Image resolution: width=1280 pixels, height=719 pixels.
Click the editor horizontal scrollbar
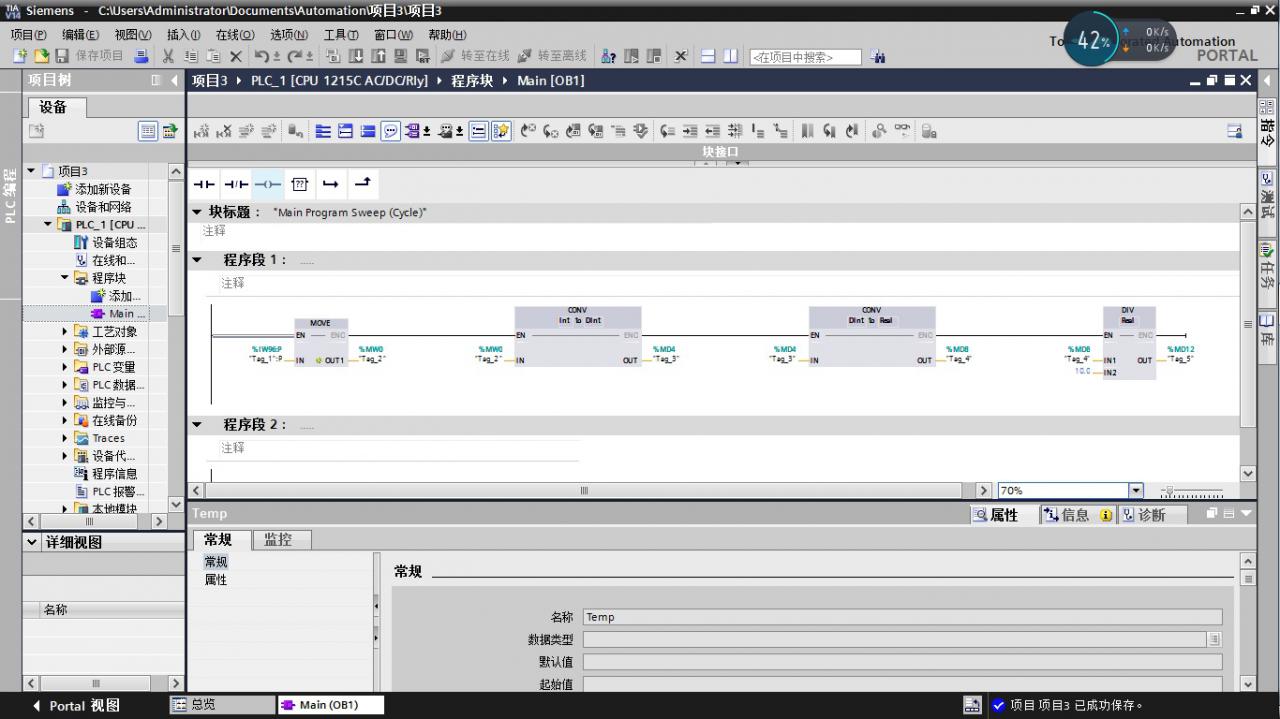pyautogui.click(x=584, y=490)
